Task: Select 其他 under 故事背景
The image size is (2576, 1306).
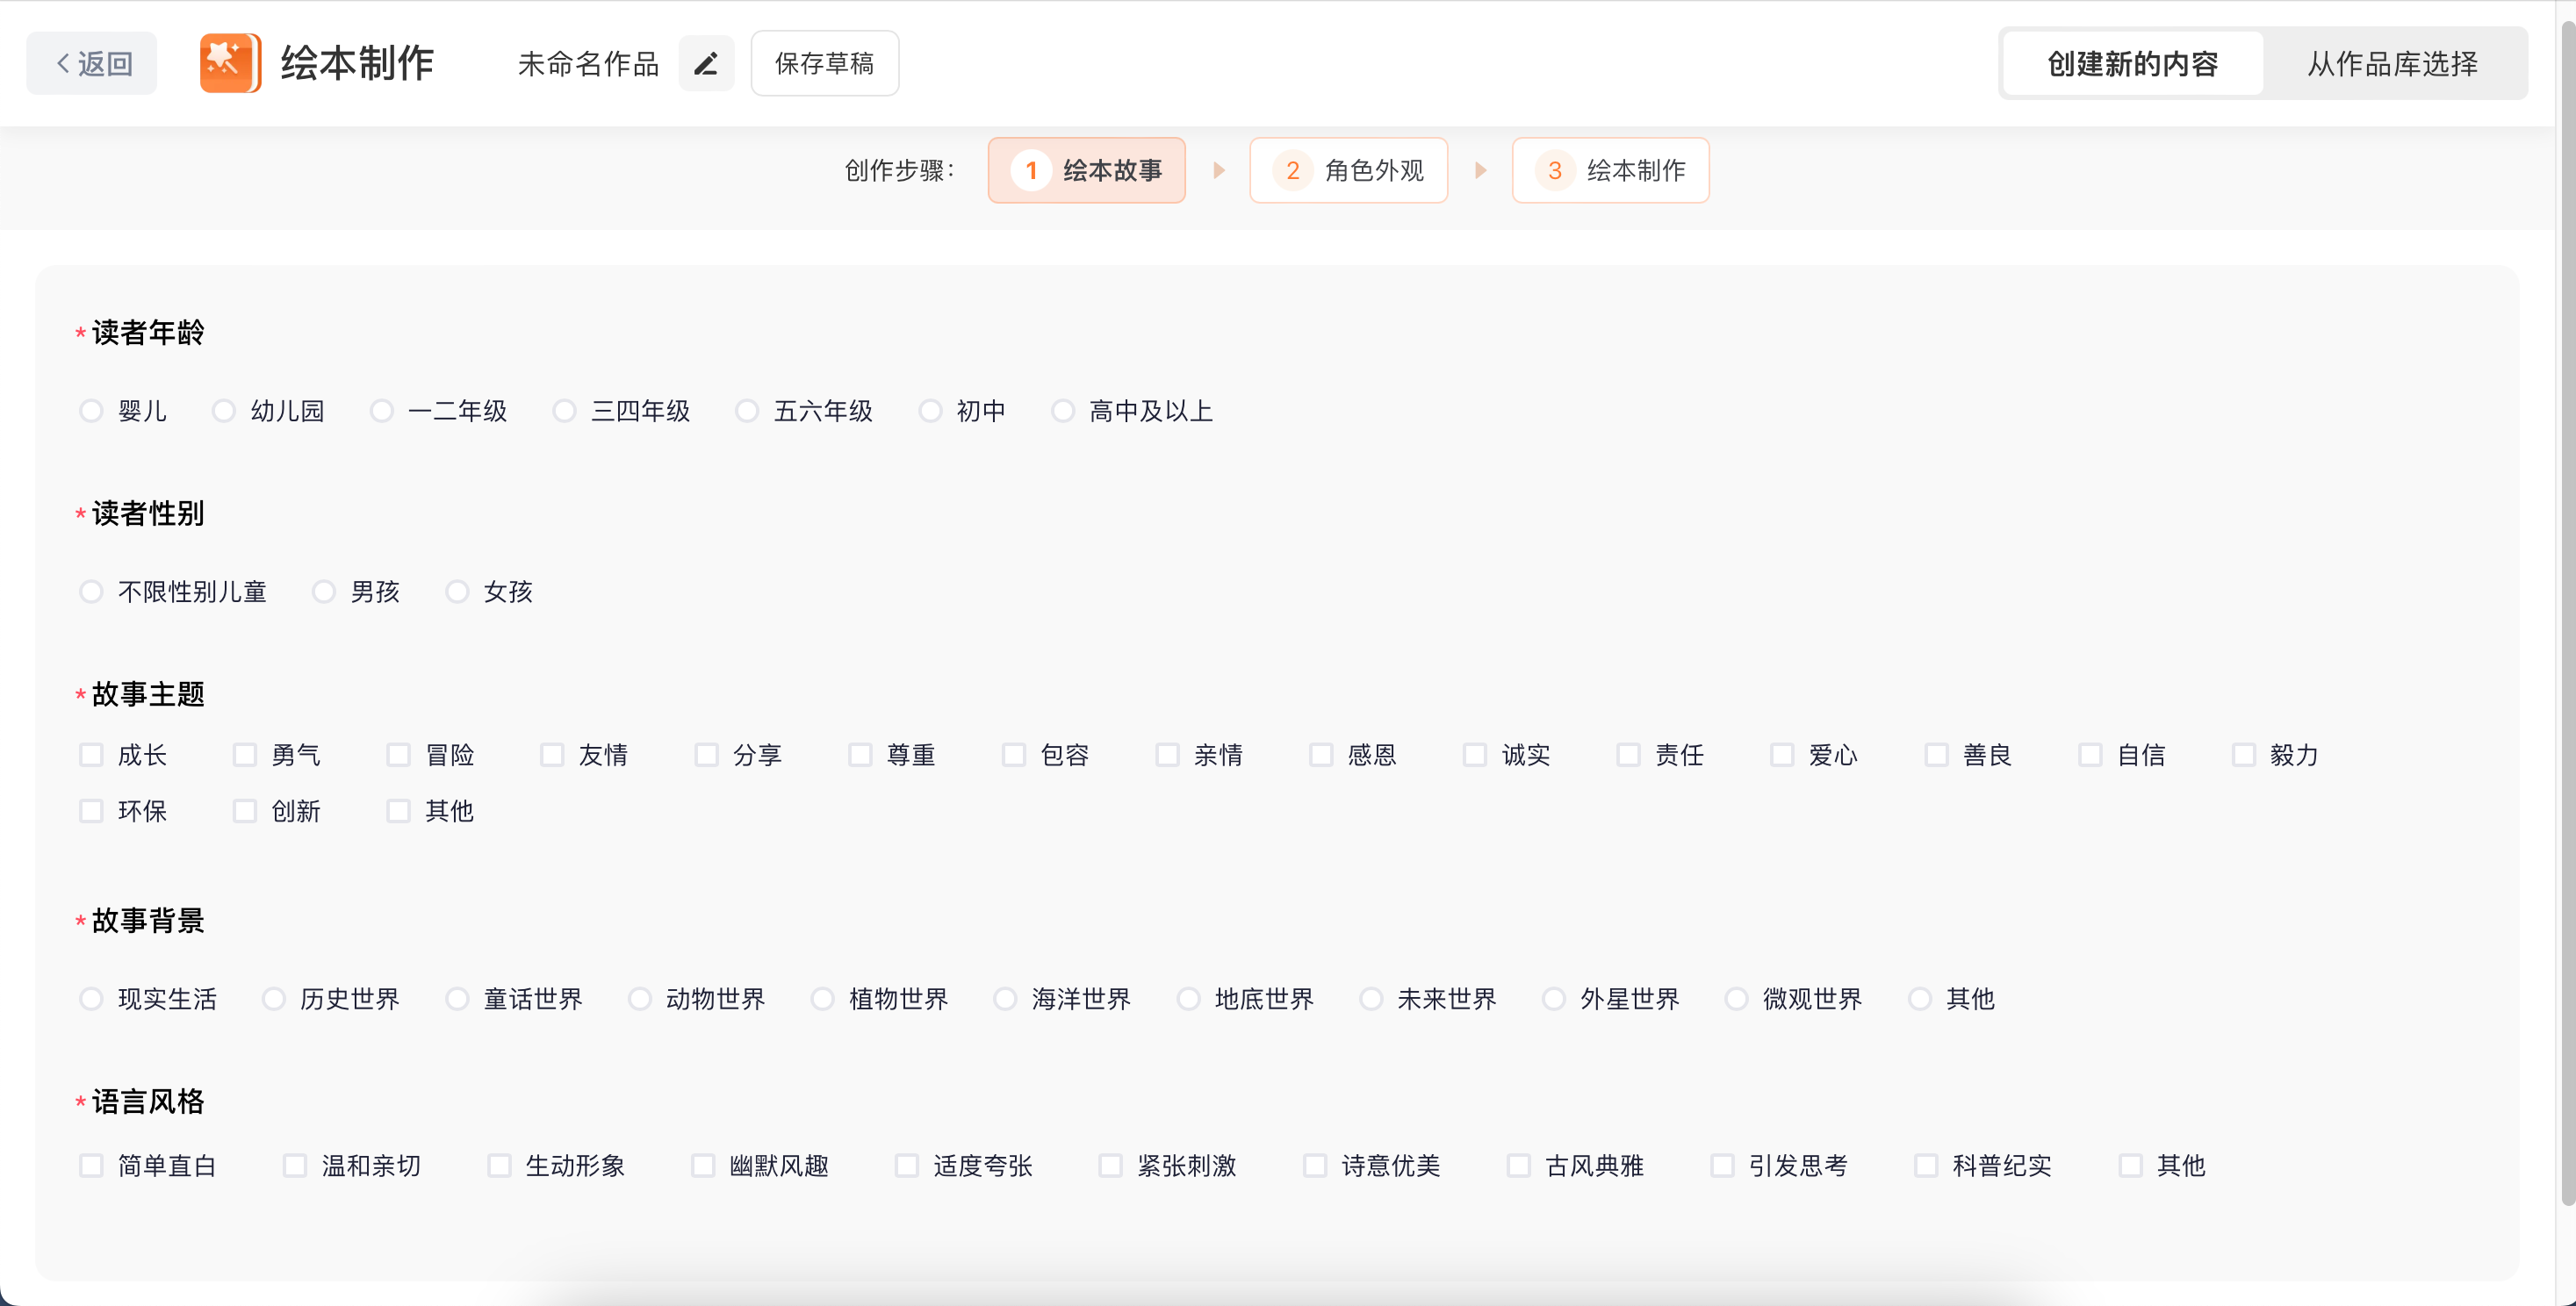Action: tap(1920, 999)
